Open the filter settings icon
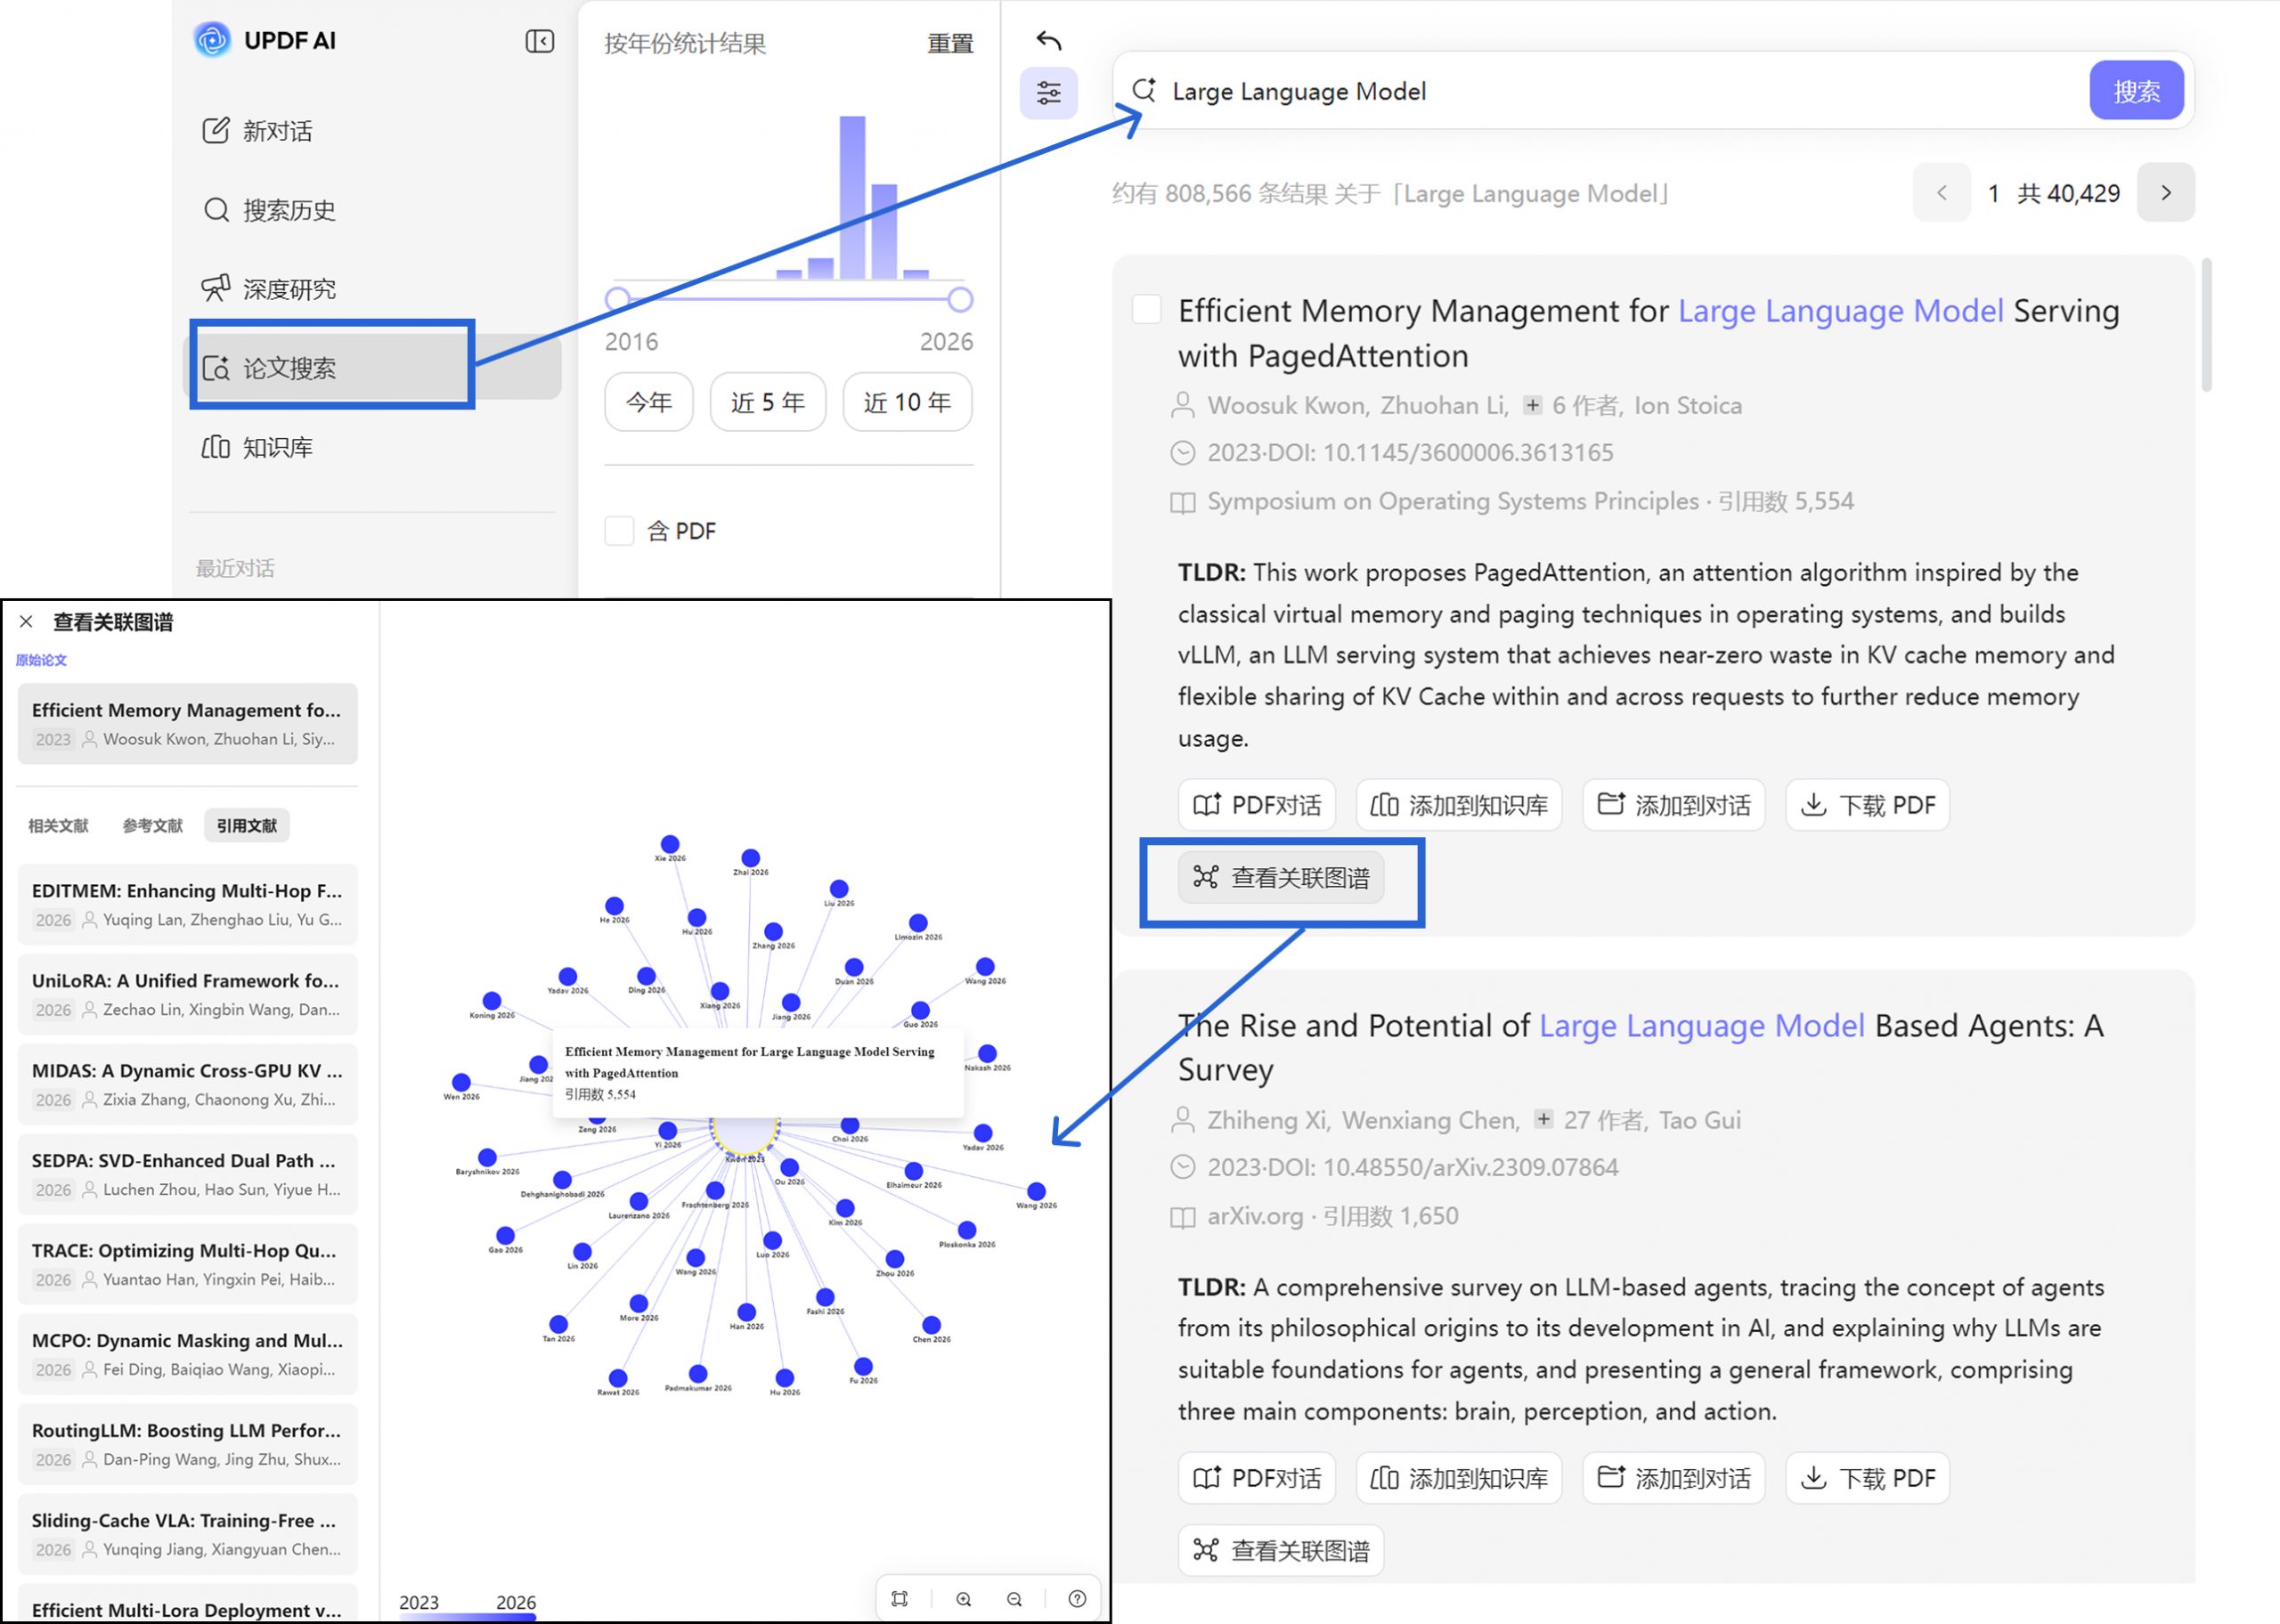 click(x=1048, y=93)
